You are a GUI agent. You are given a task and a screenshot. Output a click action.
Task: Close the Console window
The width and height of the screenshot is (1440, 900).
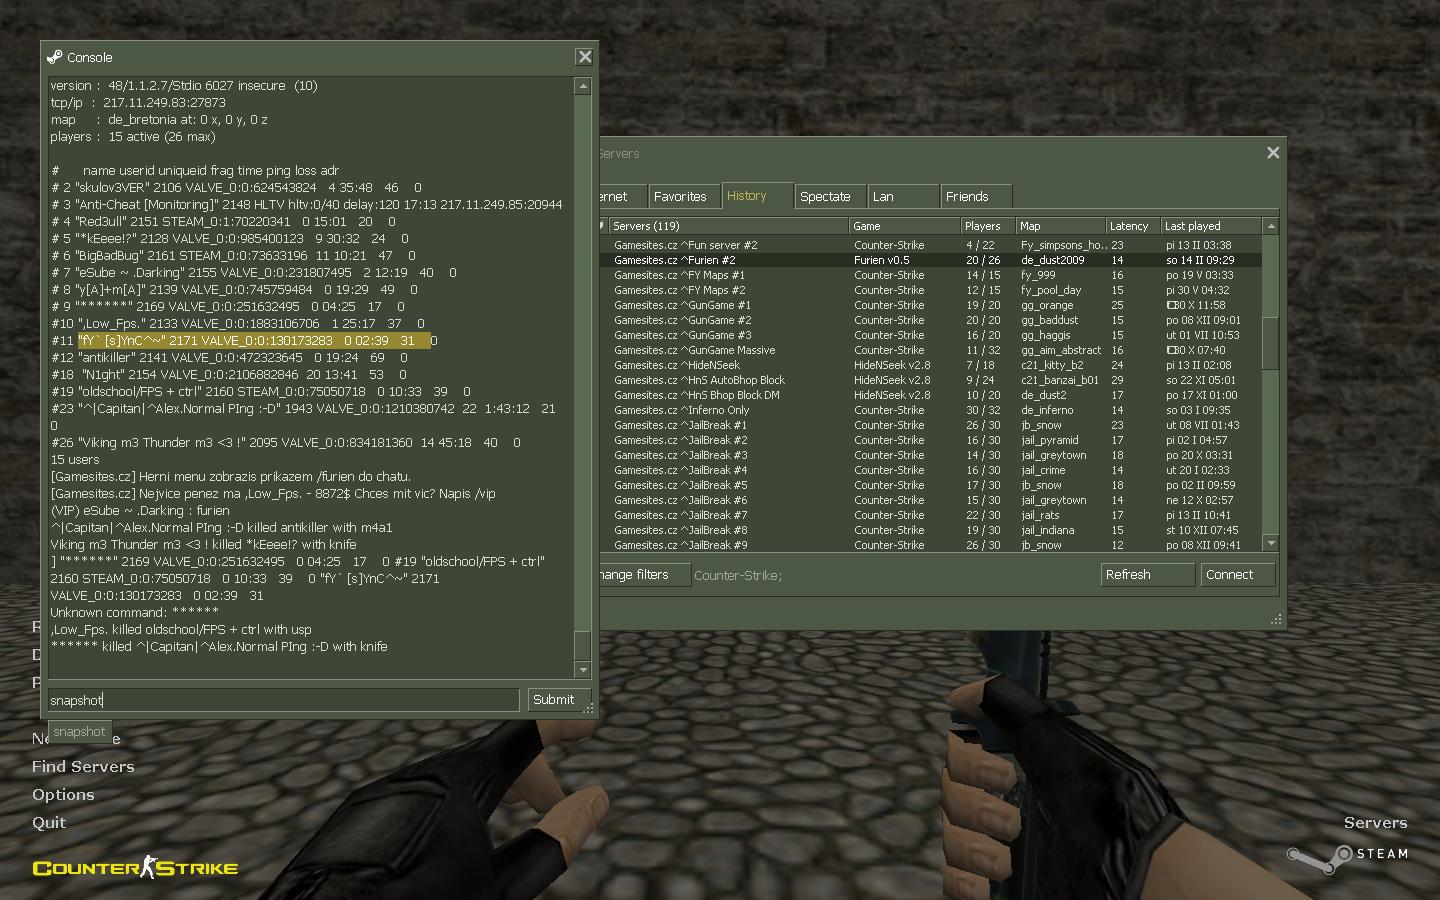pos(585,57)
